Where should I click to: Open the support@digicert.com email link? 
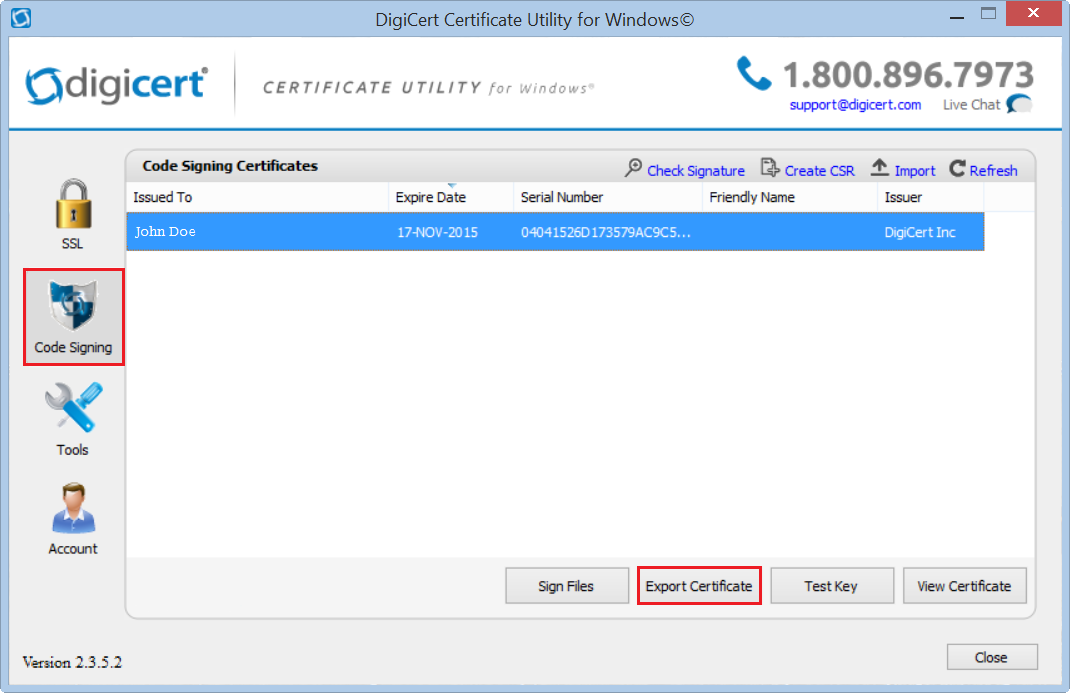[x=855, y=105]
